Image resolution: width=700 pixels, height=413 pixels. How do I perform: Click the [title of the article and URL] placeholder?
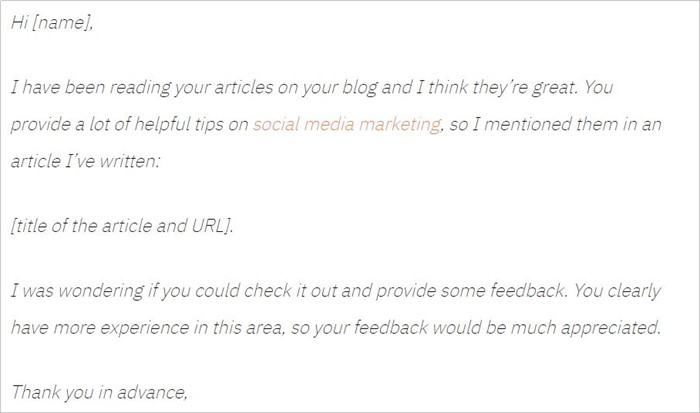[x=122, y=226]
